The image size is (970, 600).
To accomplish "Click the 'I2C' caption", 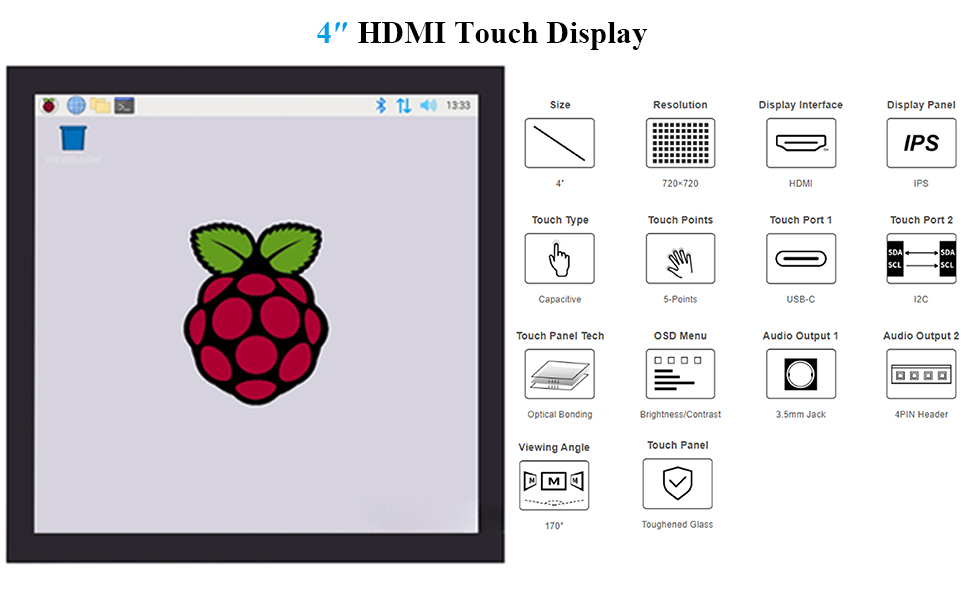I will click(x=921, y=299).
